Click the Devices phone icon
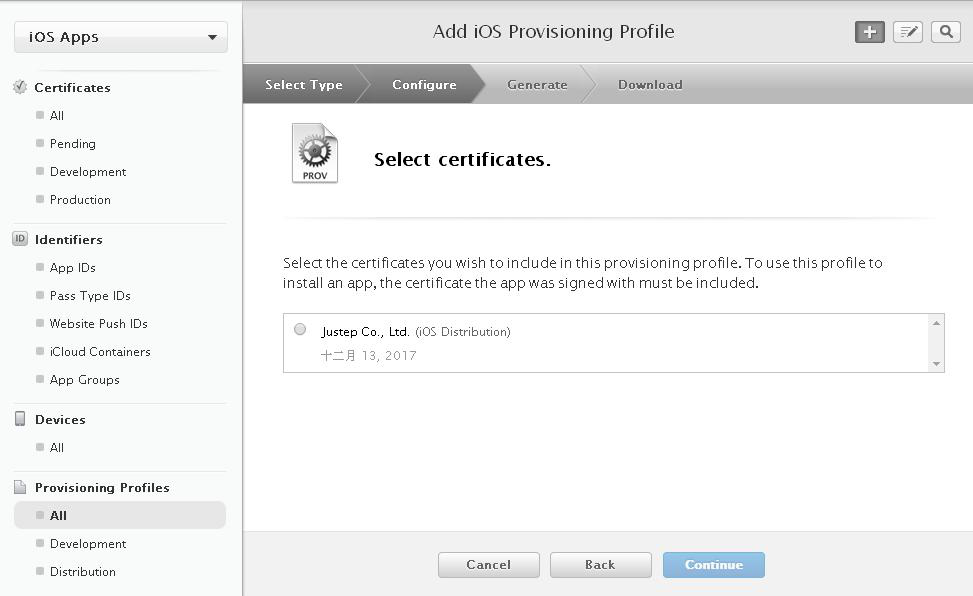The image size is (973, 596). click(20, 419)
